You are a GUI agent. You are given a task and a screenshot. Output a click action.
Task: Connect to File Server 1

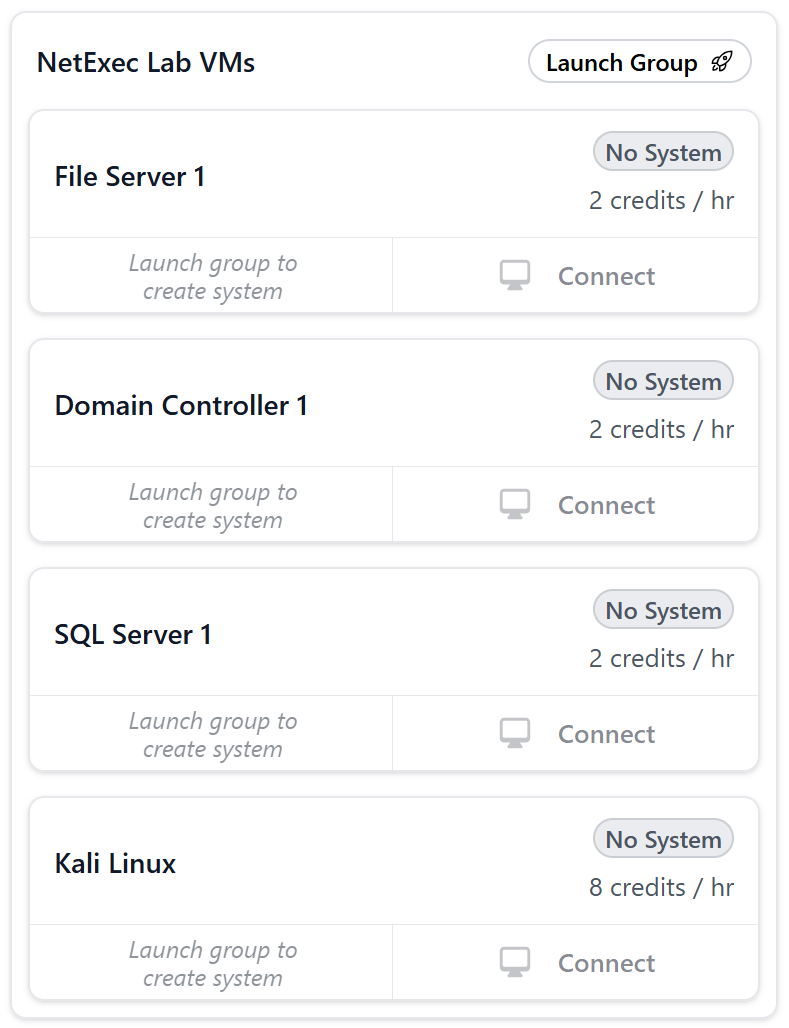[575, 275]
